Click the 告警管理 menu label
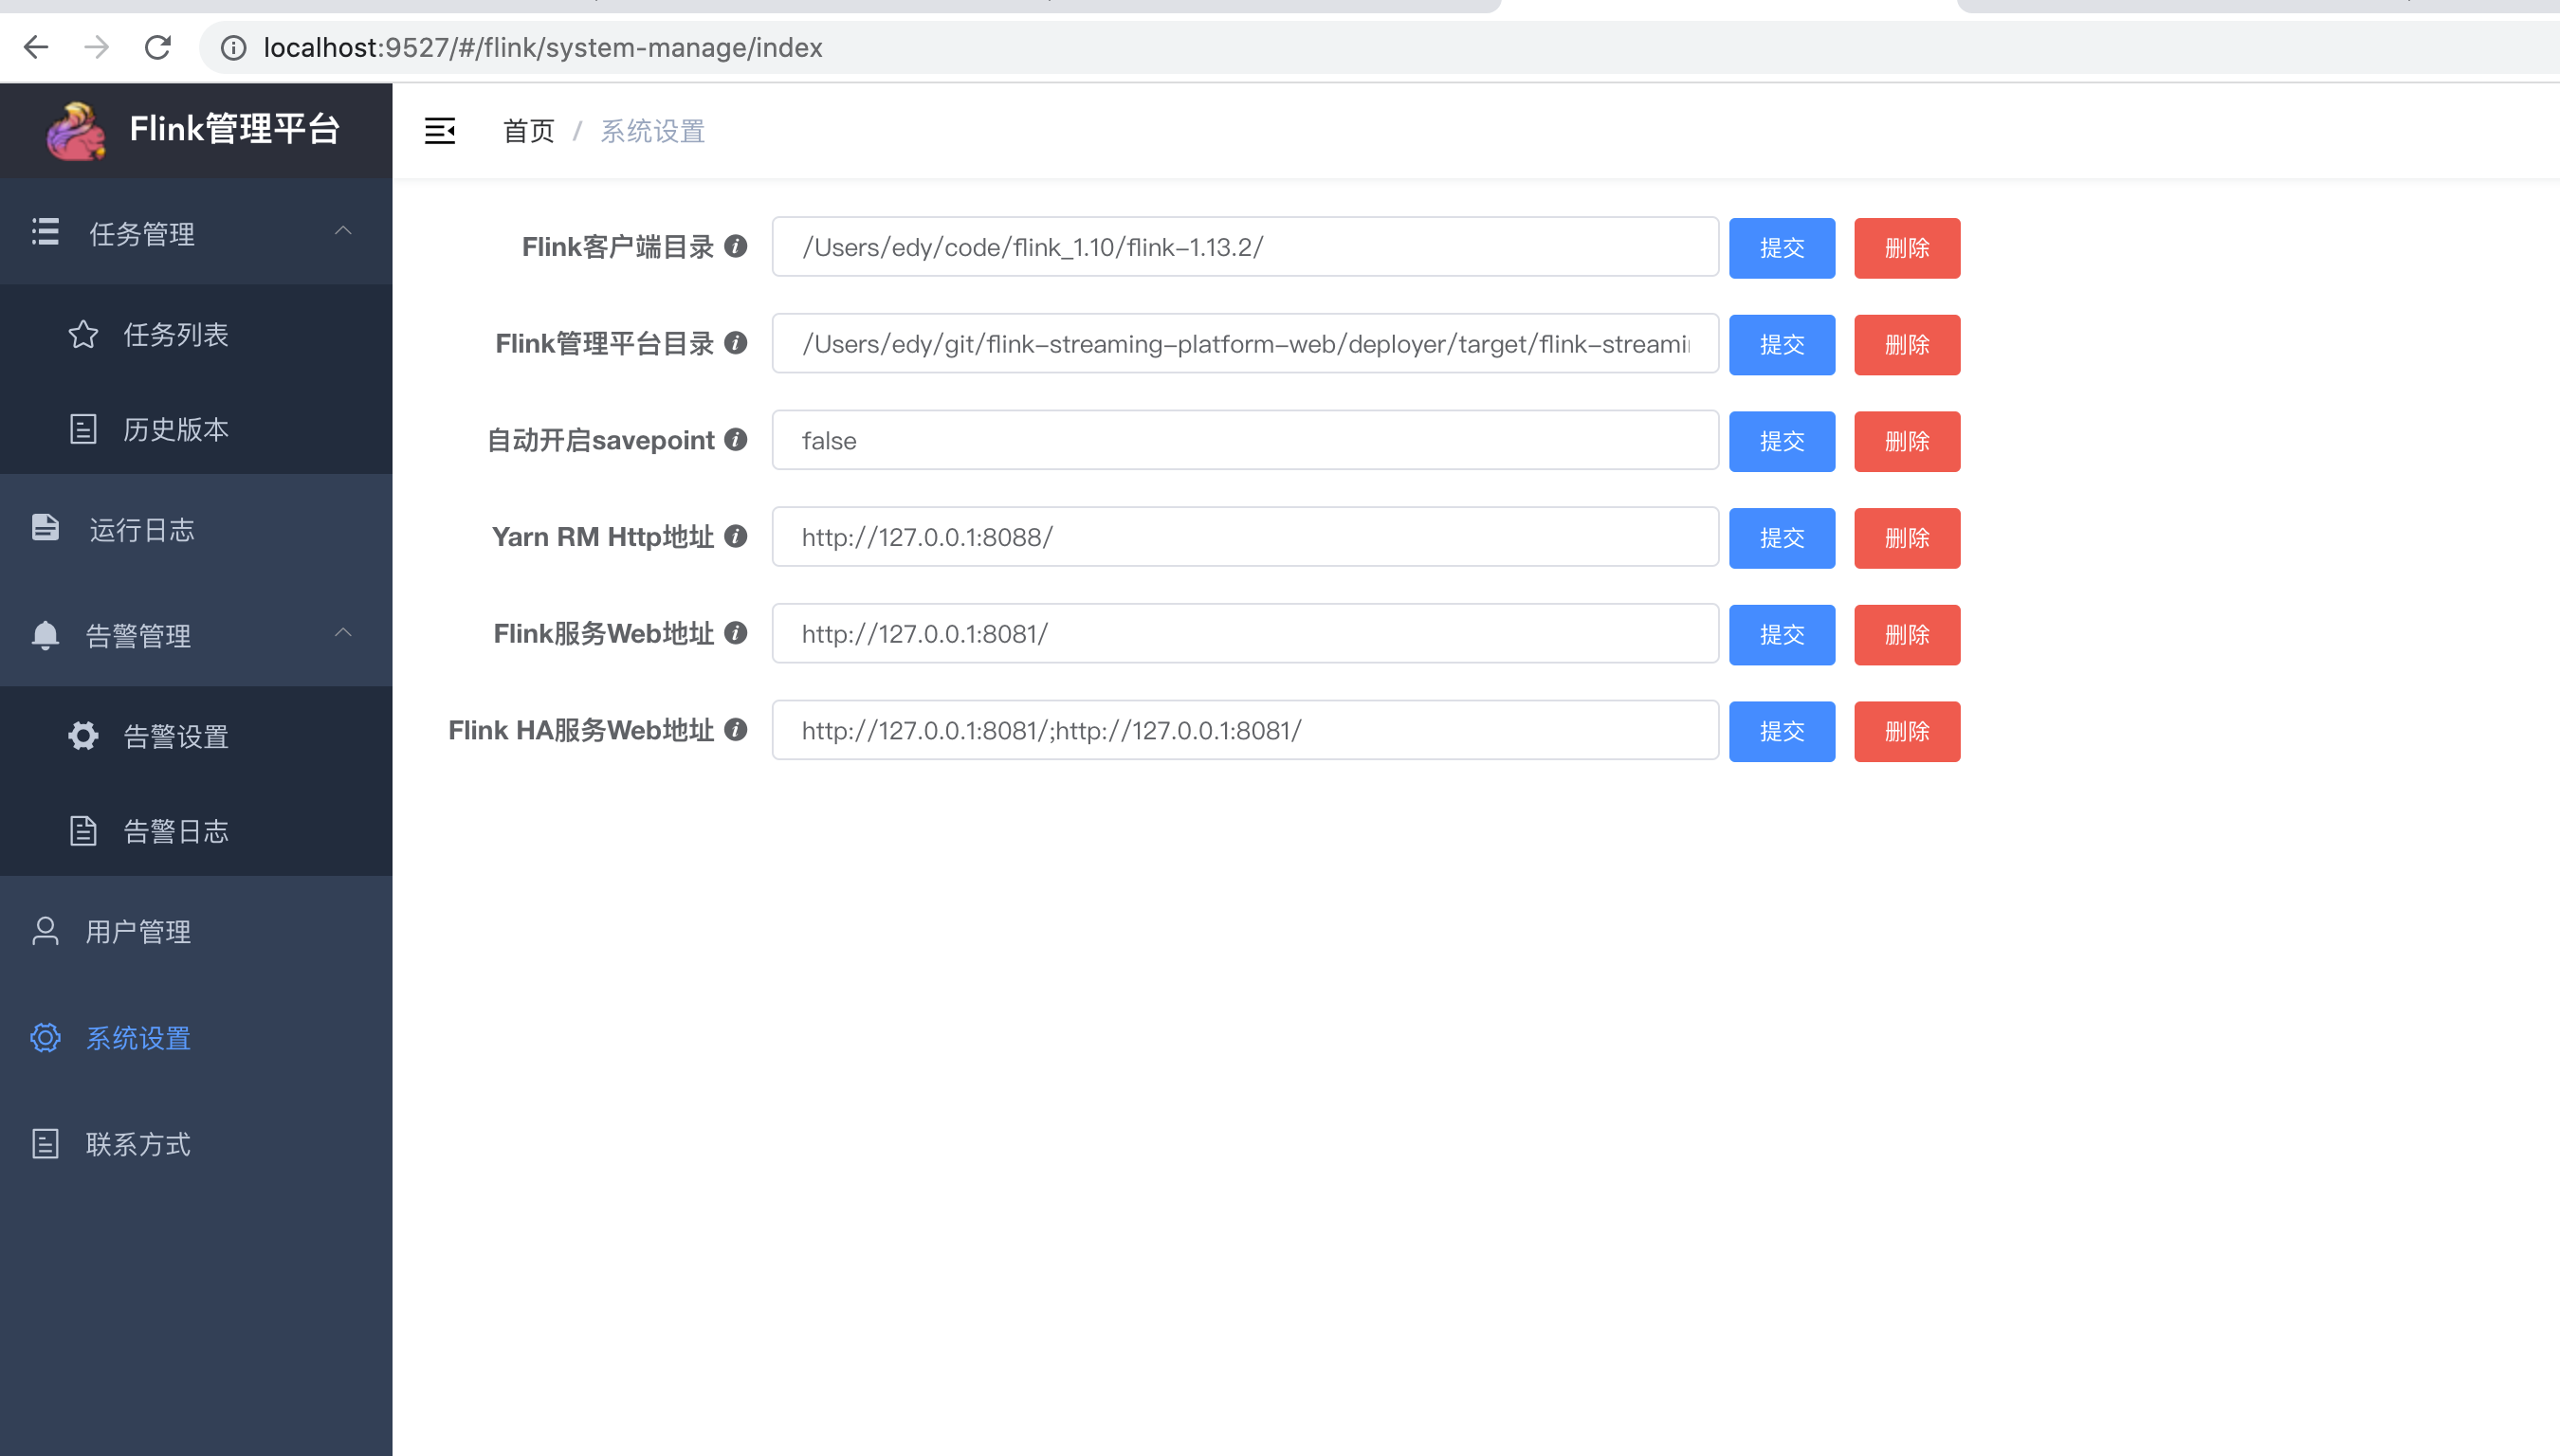This screenshot has width=2560, height=1456. pyautogui.click(x=138, y=635)
